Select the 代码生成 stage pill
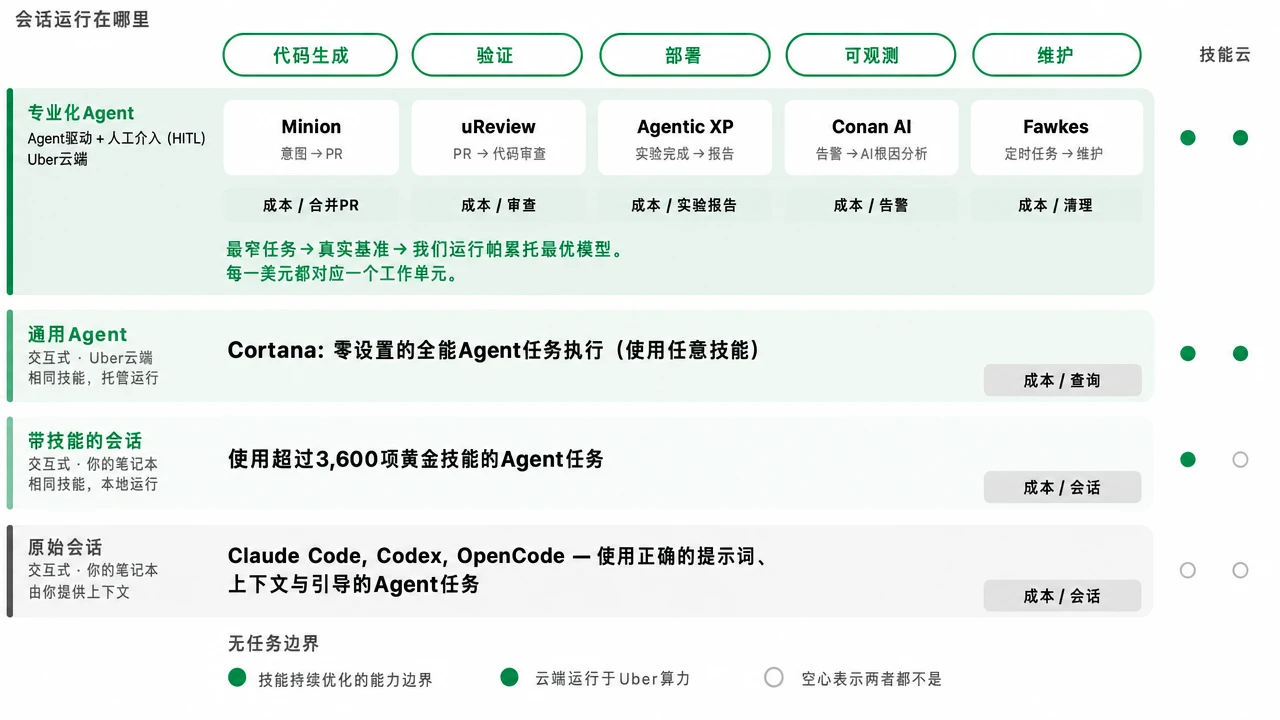 [310, 55]
